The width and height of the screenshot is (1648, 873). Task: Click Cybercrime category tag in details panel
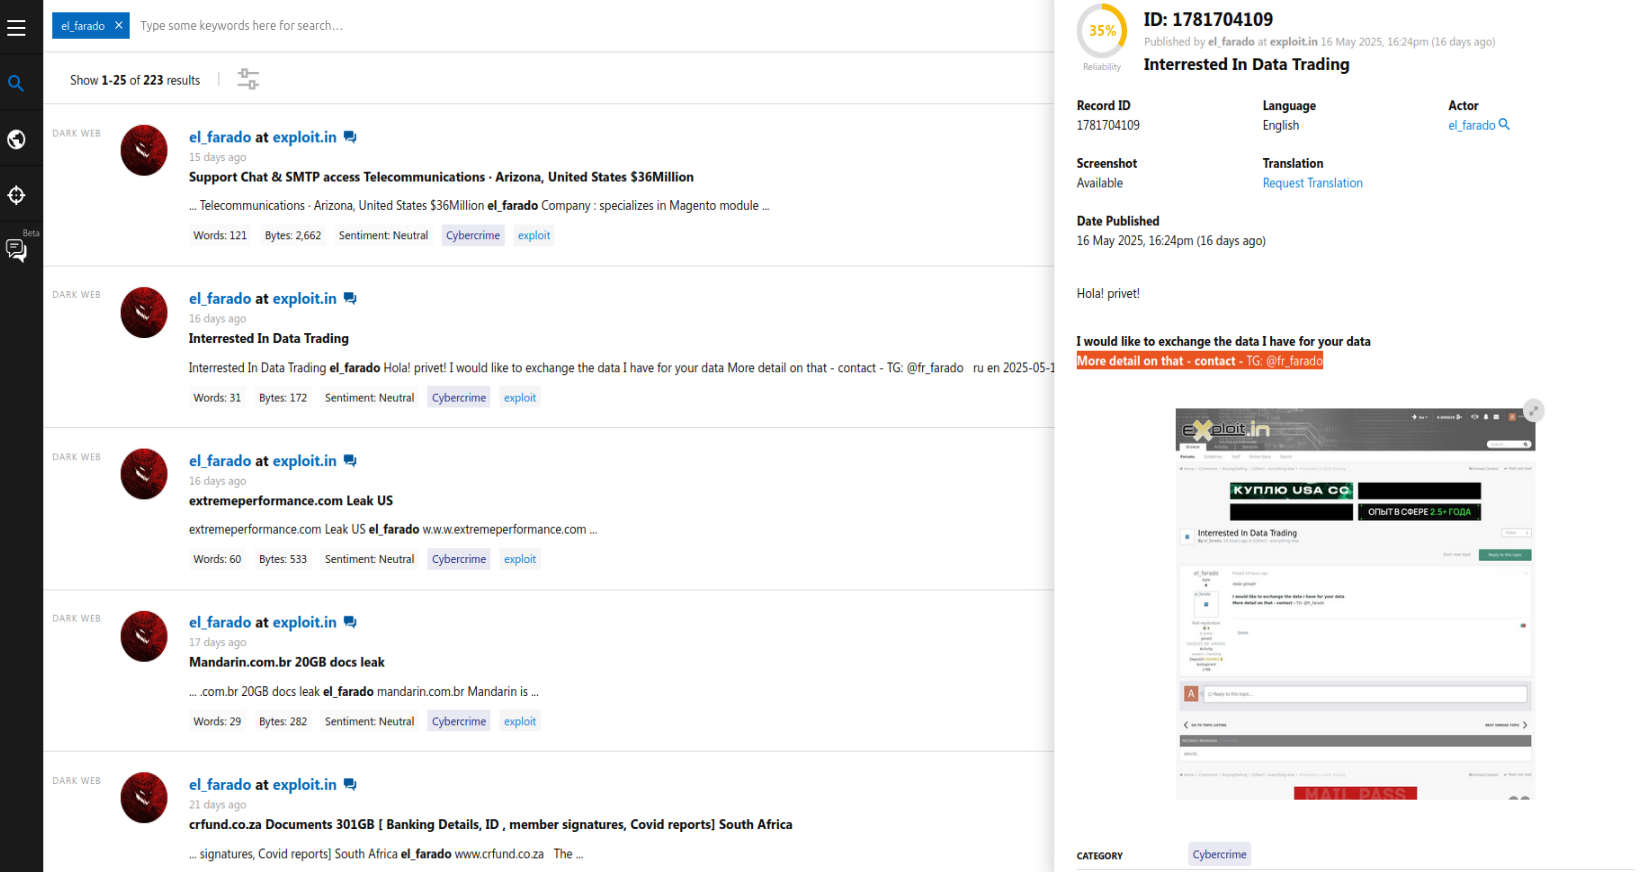pyautogui.click(x=1219, y=855)
